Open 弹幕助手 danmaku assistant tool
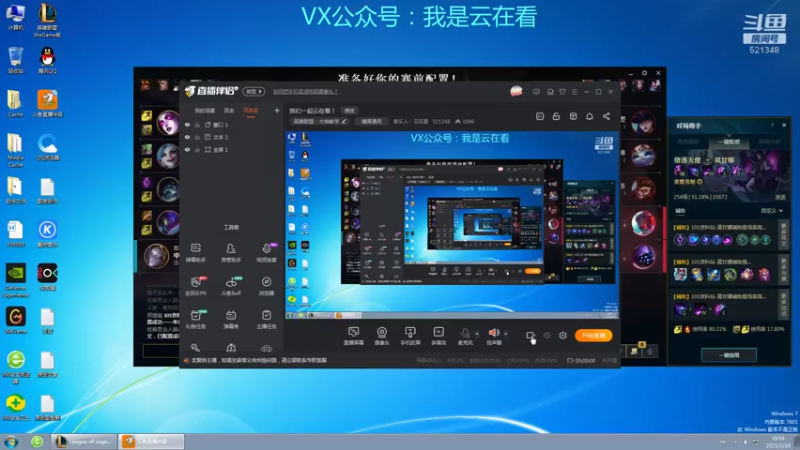 pos(196,253)
